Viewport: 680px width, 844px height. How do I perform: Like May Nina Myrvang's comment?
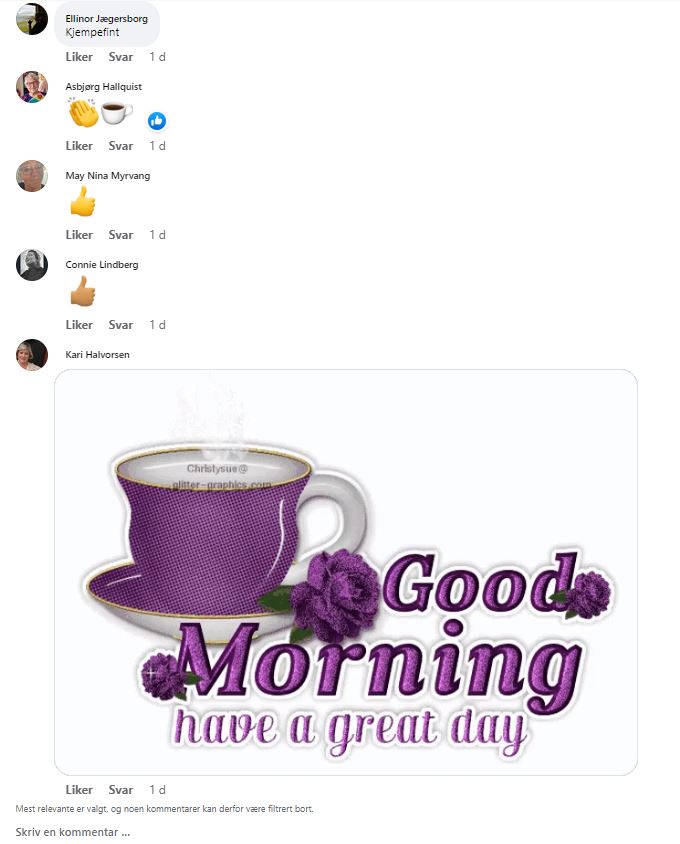(x=79, y=235)
